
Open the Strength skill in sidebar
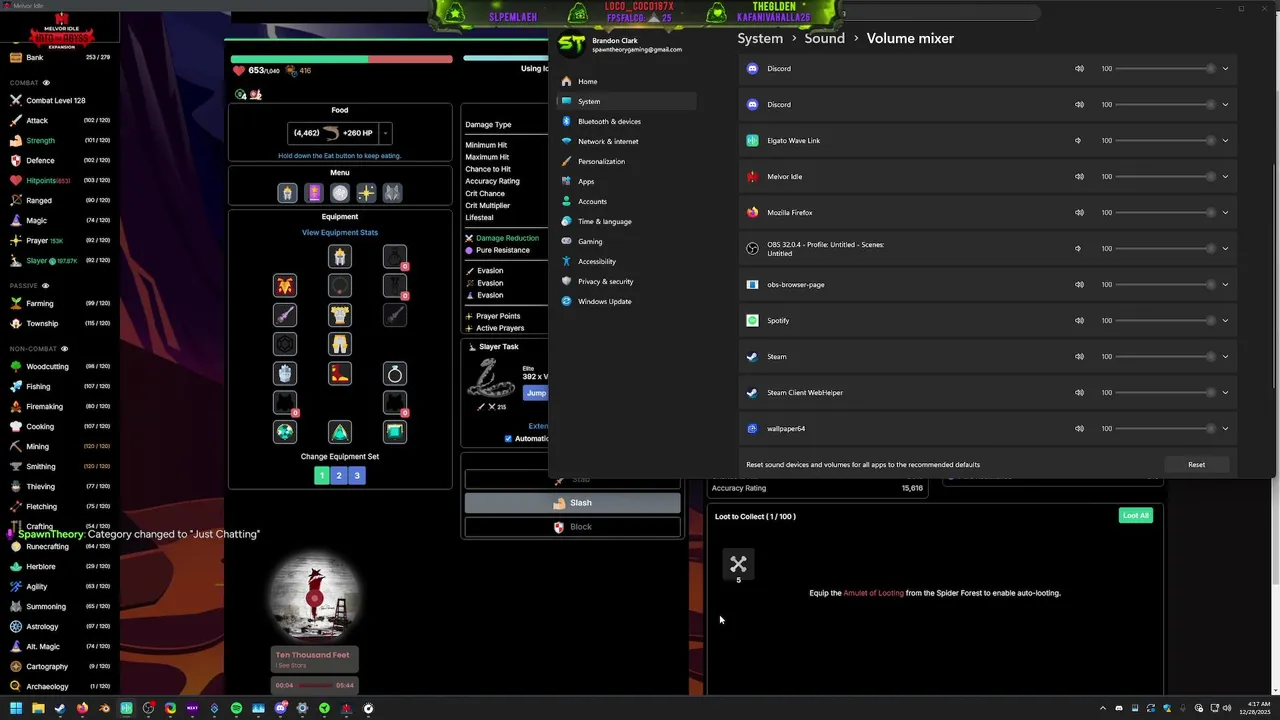[x=60, y=140]
